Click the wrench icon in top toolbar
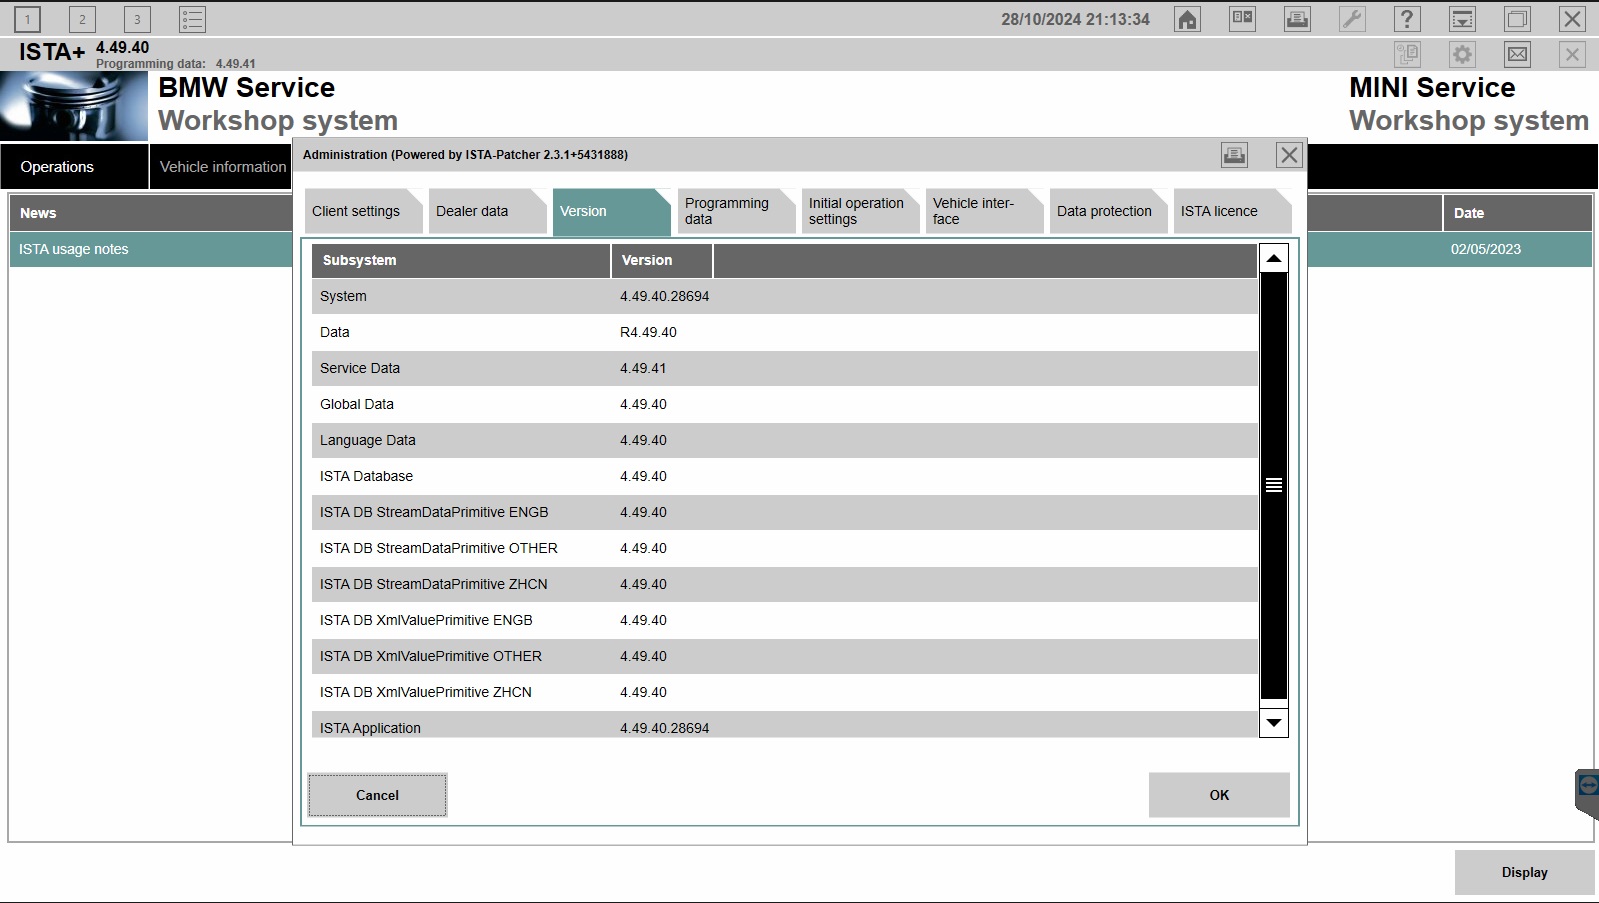 (1352, 19)
